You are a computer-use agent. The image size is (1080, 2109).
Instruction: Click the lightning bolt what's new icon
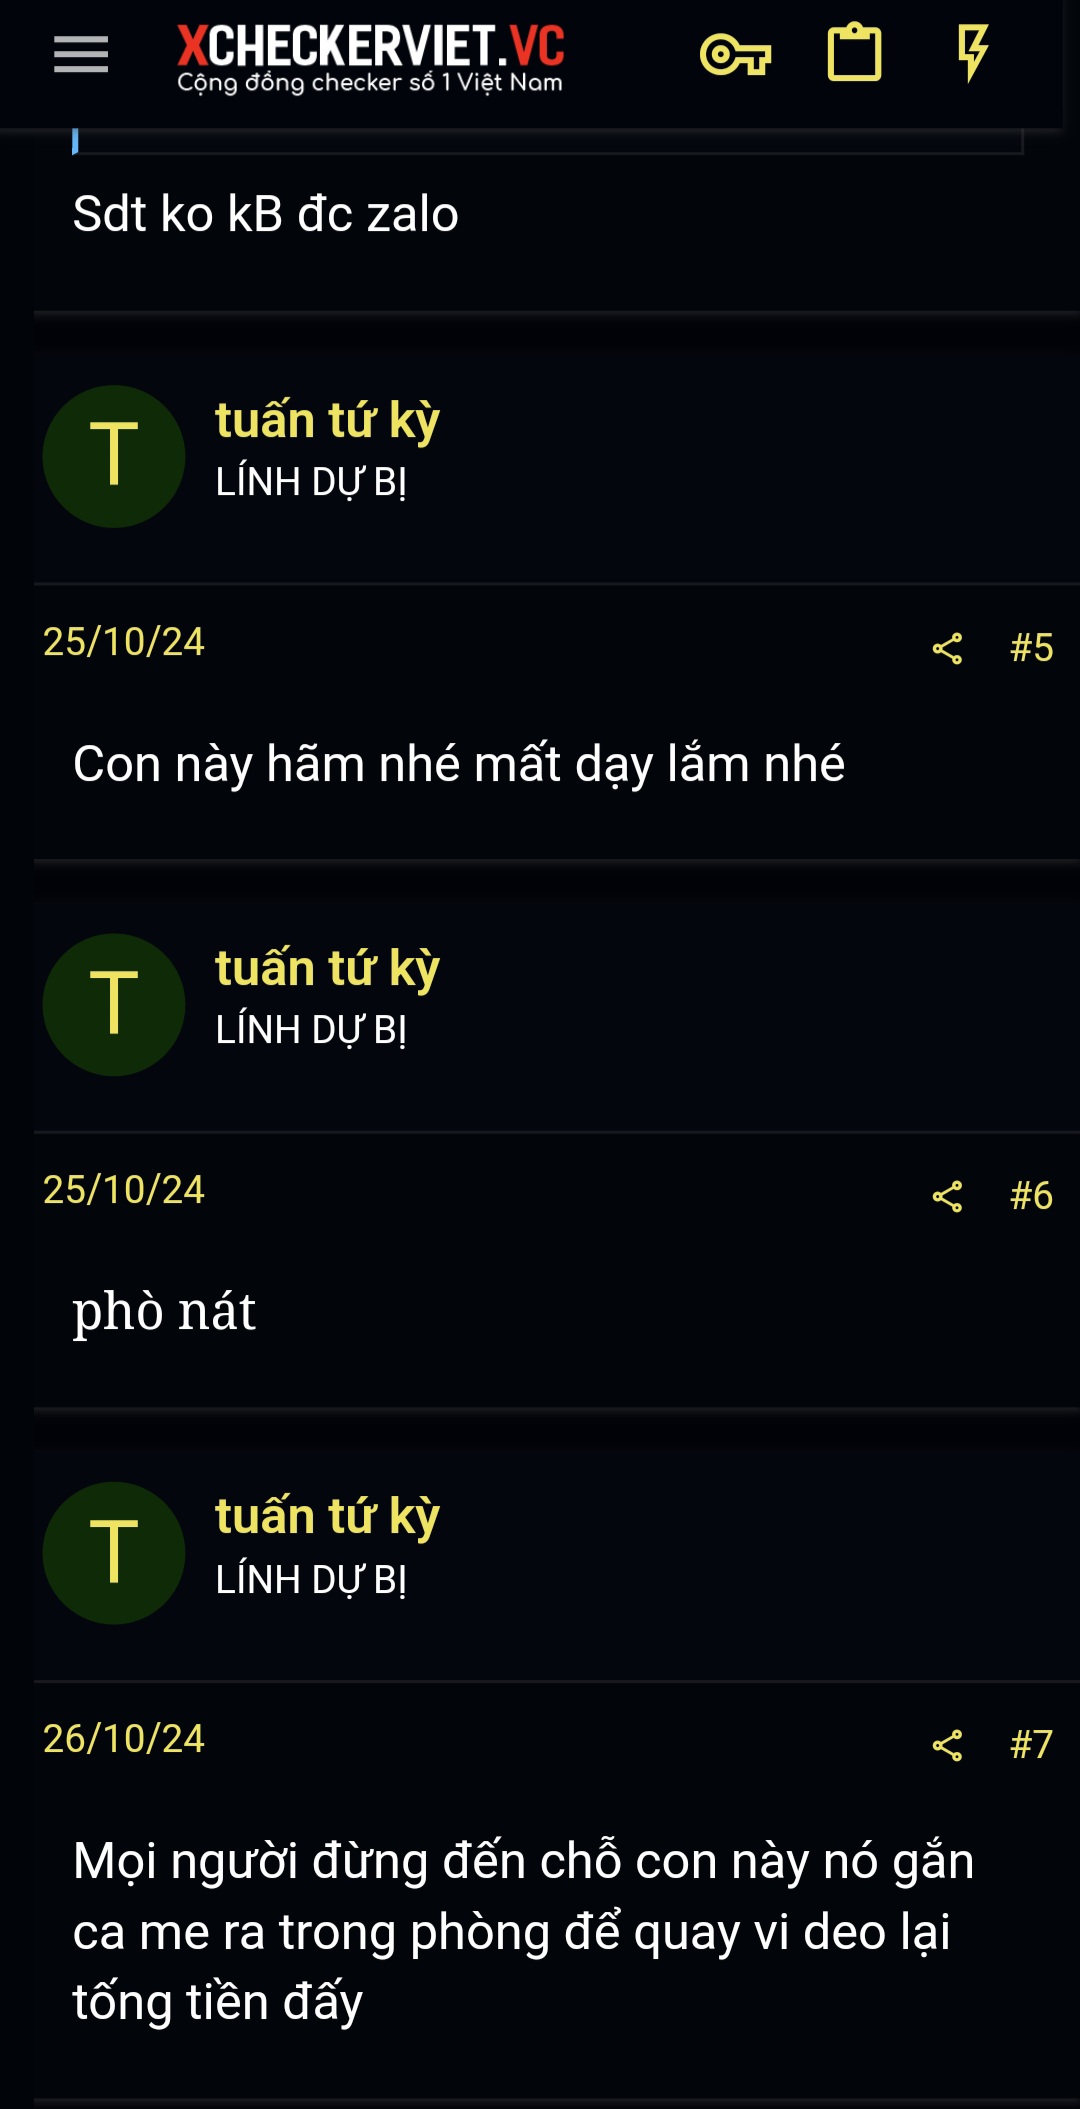[972, 53]
